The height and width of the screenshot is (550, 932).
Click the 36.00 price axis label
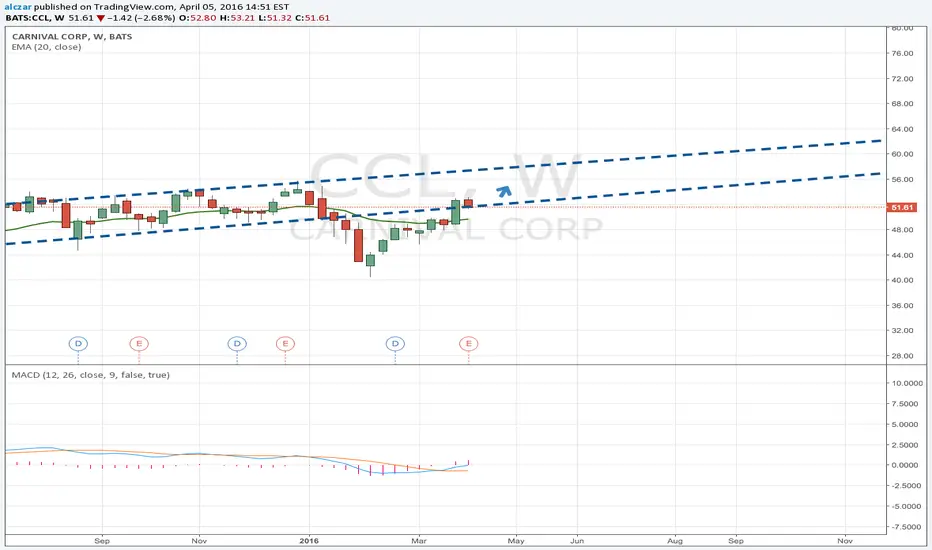[902, 305]
